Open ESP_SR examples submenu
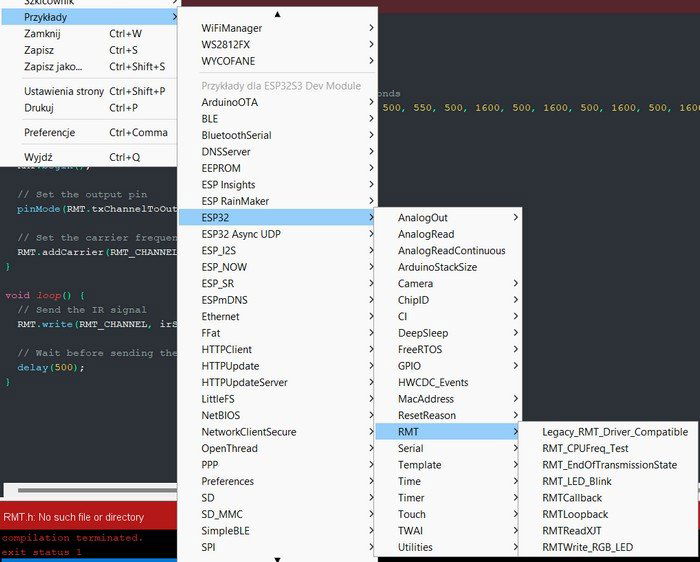The image size is (700, 562). pyautogui.click(x=277, y=284)
